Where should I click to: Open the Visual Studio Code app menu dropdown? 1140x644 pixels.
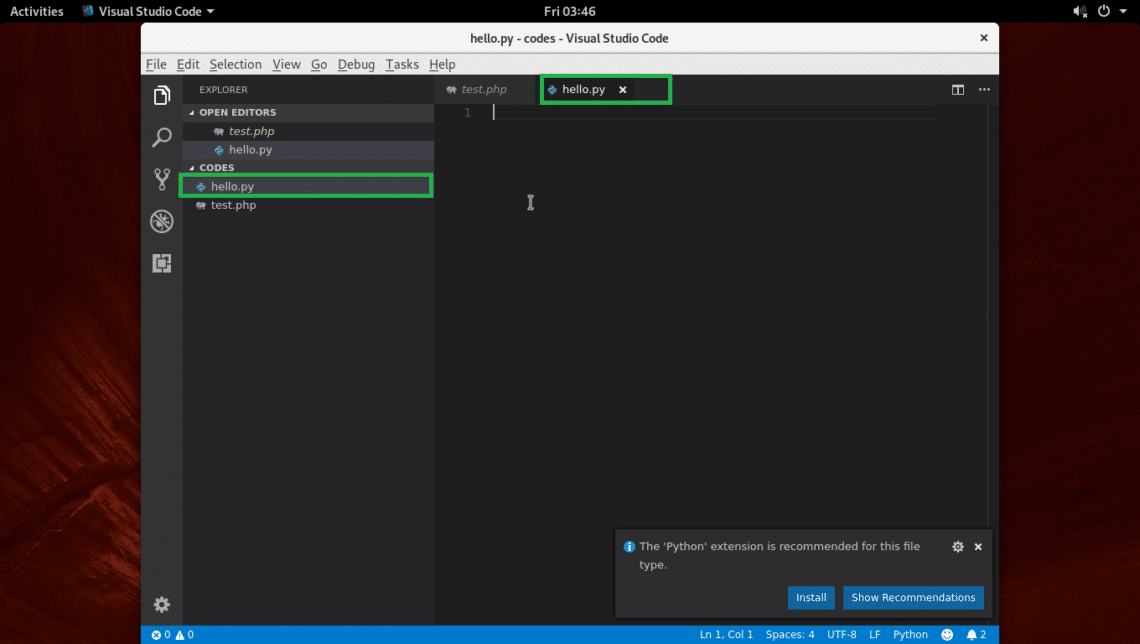point(148,11)
